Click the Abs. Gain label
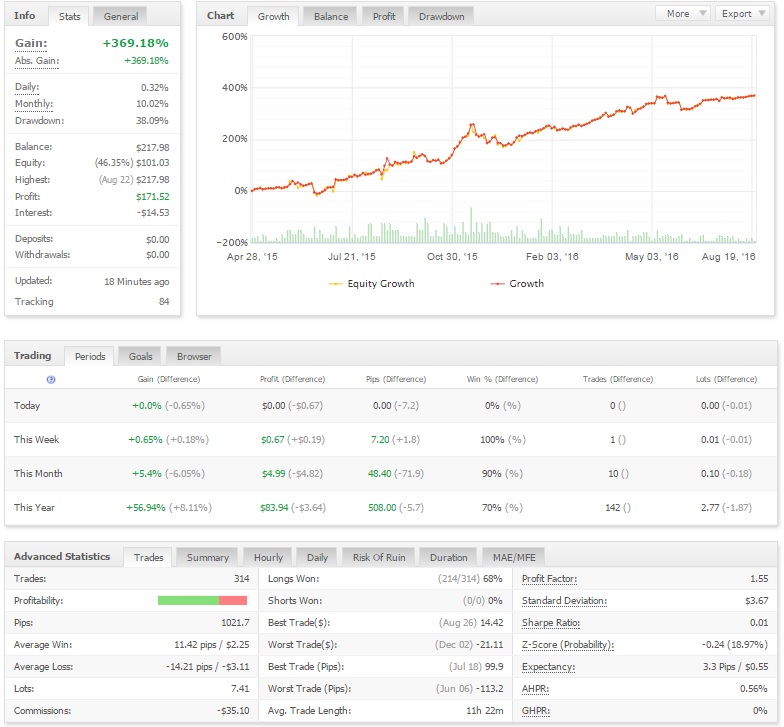The image size is (784, 727). pyautogui.click(x=36, y=61)
